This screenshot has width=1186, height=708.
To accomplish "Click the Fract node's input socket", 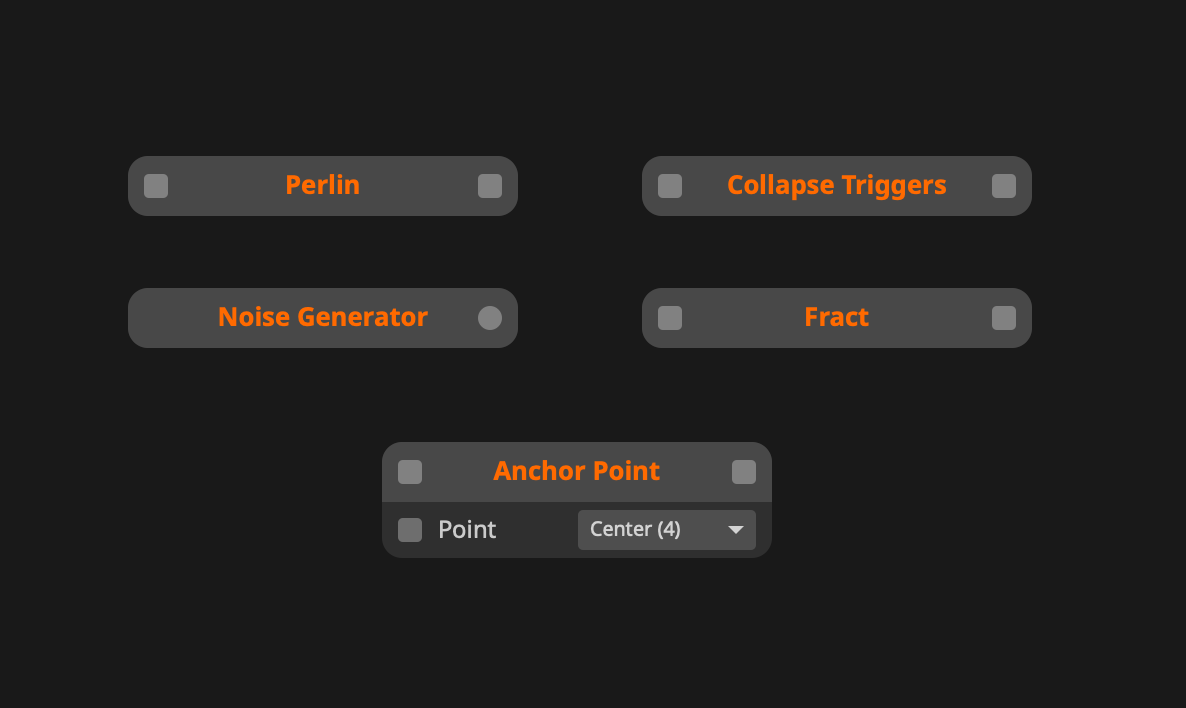I will coord(670,318).
